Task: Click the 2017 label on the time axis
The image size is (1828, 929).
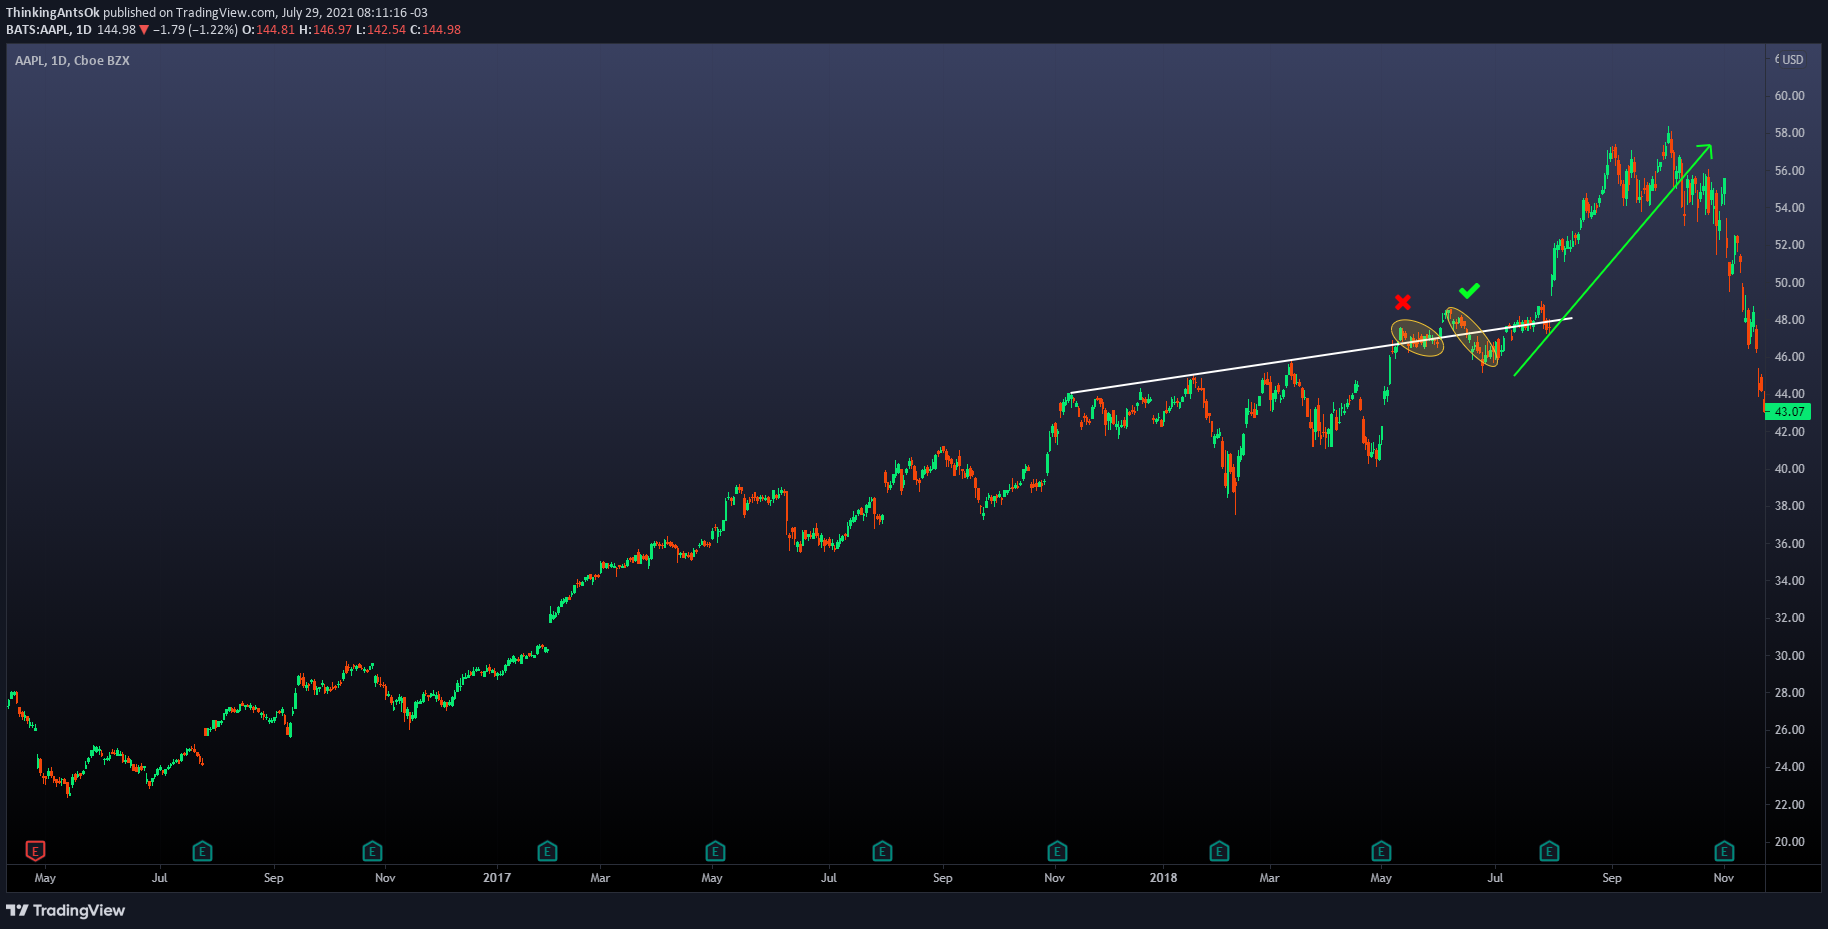Action: click(x=497, y=878)
